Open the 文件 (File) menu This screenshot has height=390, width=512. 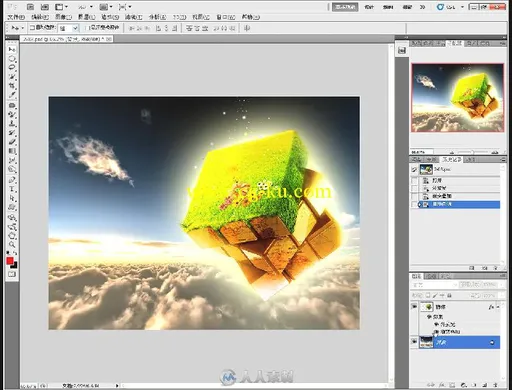coord(16,17)
